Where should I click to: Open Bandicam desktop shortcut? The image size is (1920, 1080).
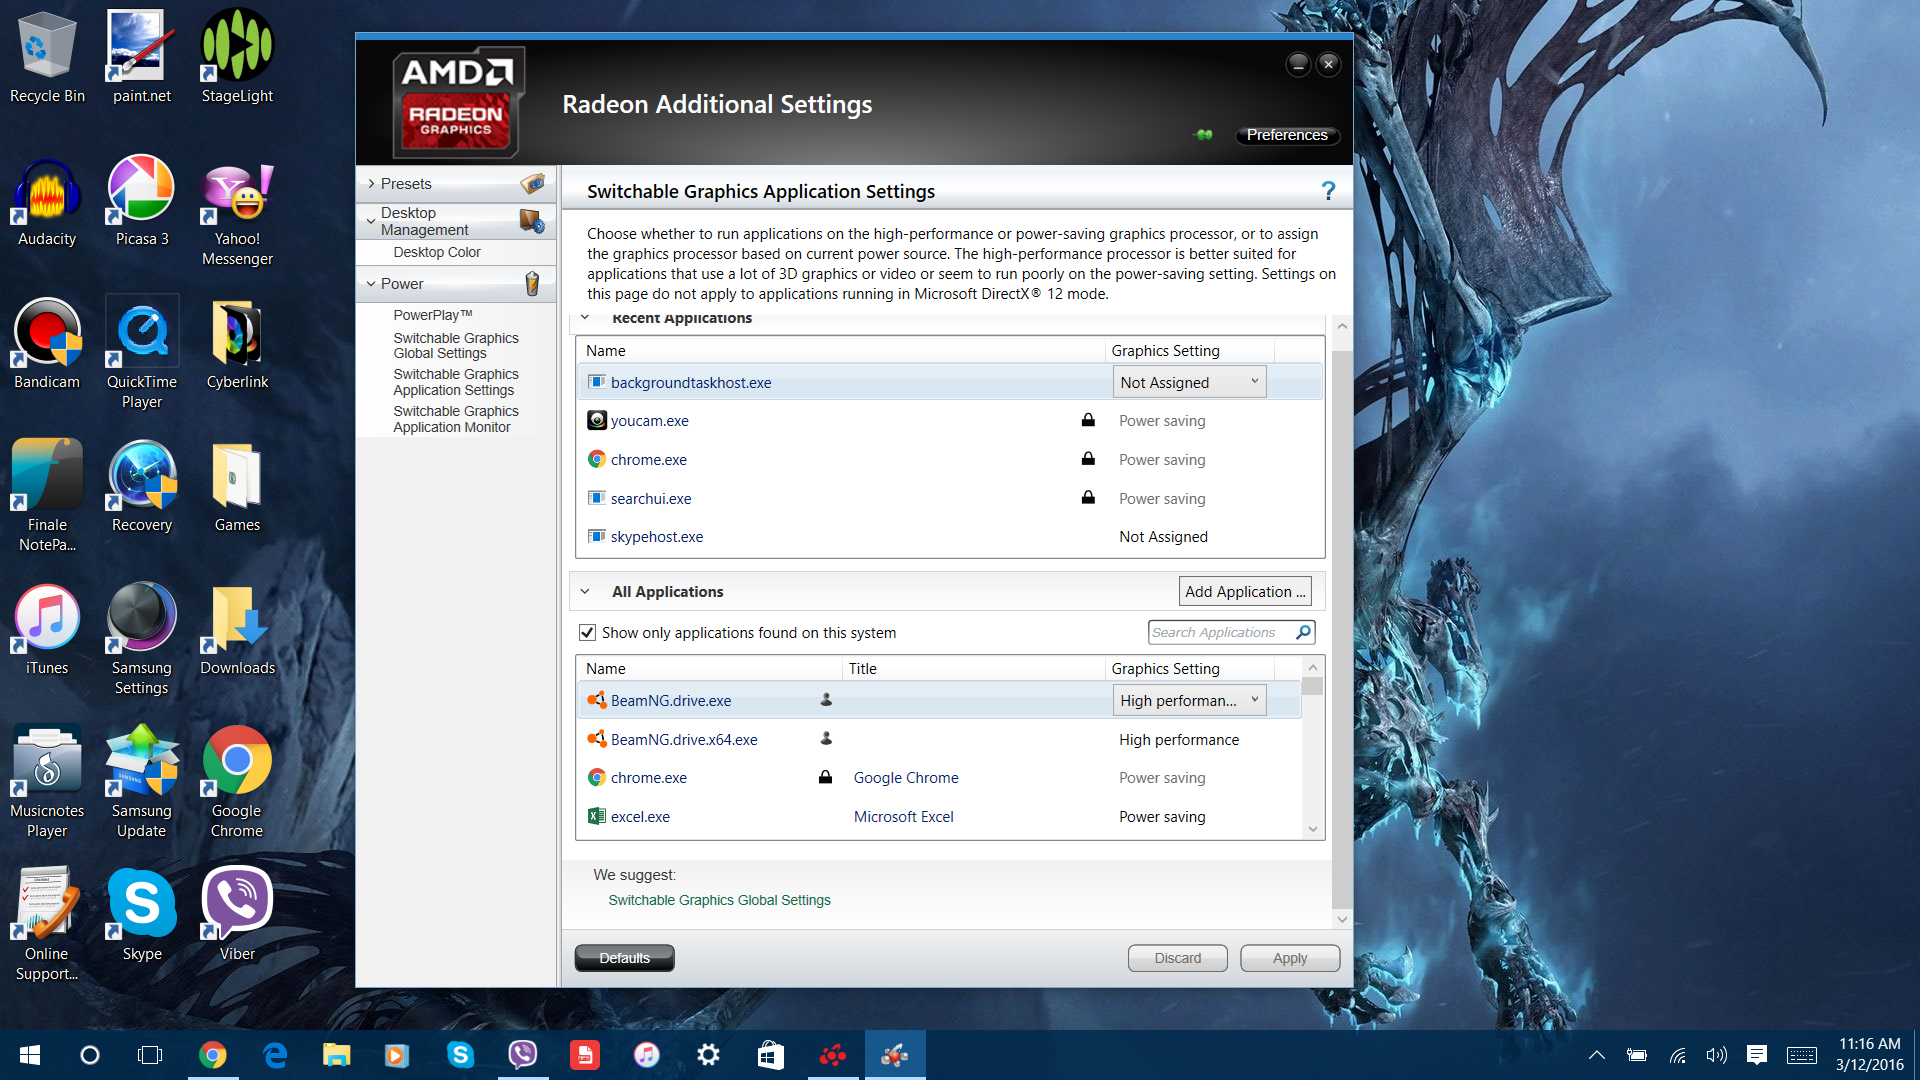pyautogui.click(x=47, y=346)
